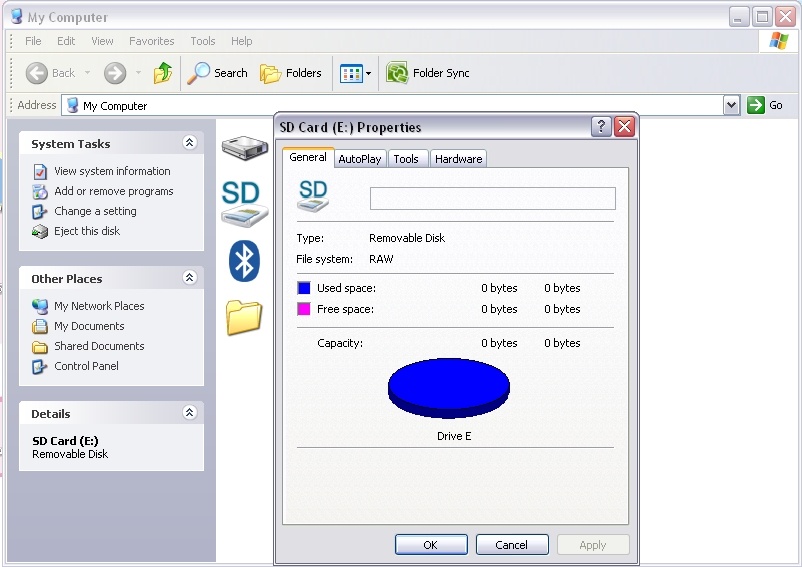Open the Views dropdown in toolbar
Viewport: 802px width, 567px height.
(x=355, y=74)
